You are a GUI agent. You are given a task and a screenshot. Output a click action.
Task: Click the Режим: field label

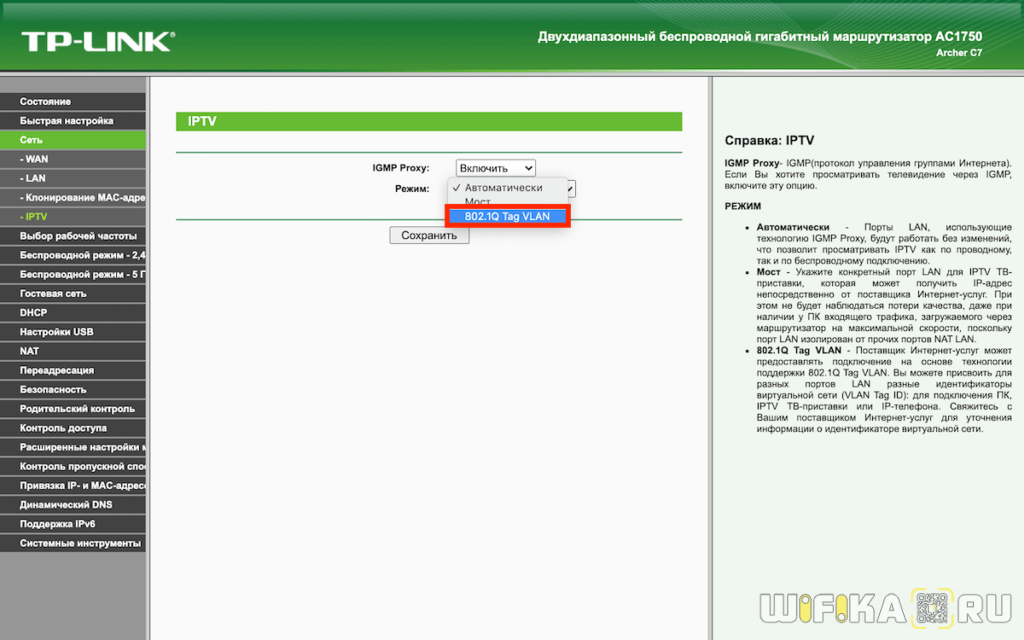pyautogui.click(x=412, y=189)
